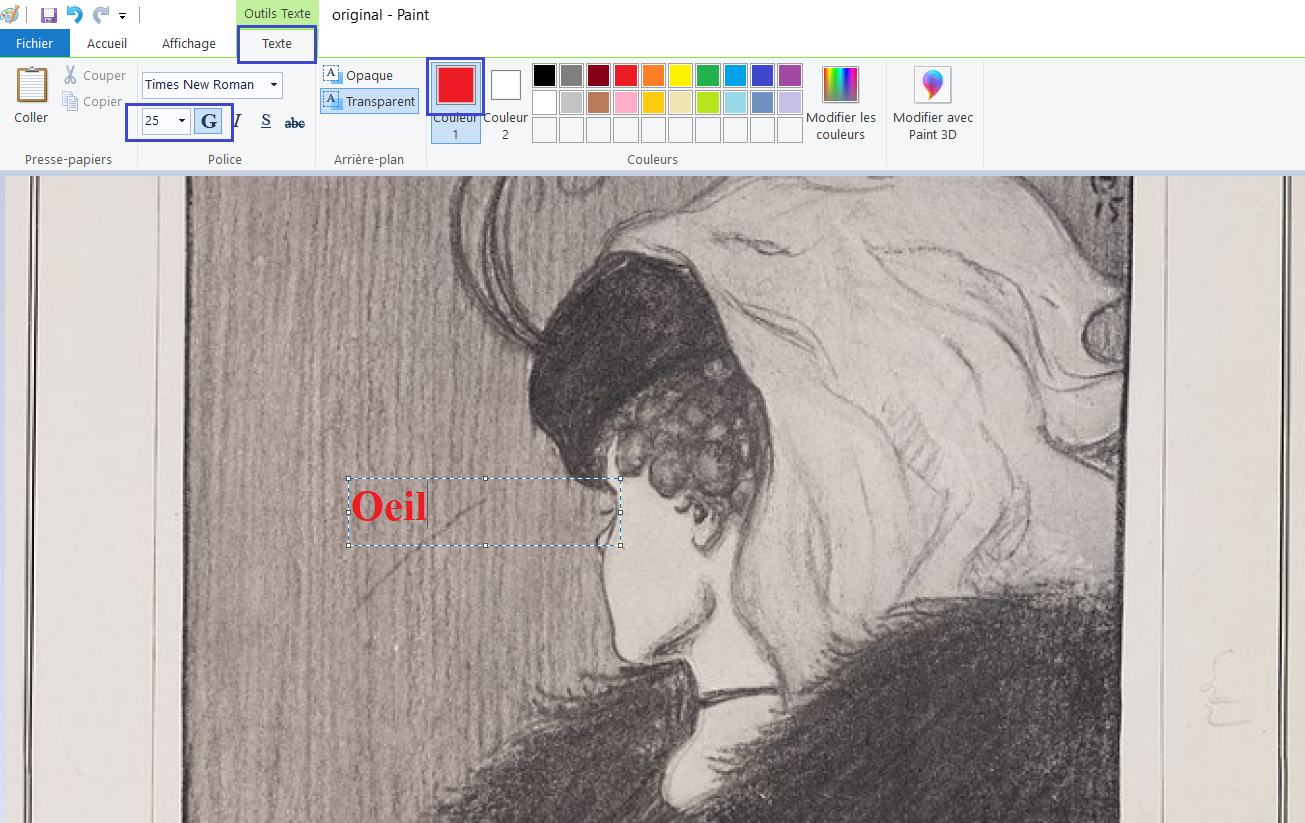Select the light gray palette swatch

pyautogui.click(x=571, y=102)
